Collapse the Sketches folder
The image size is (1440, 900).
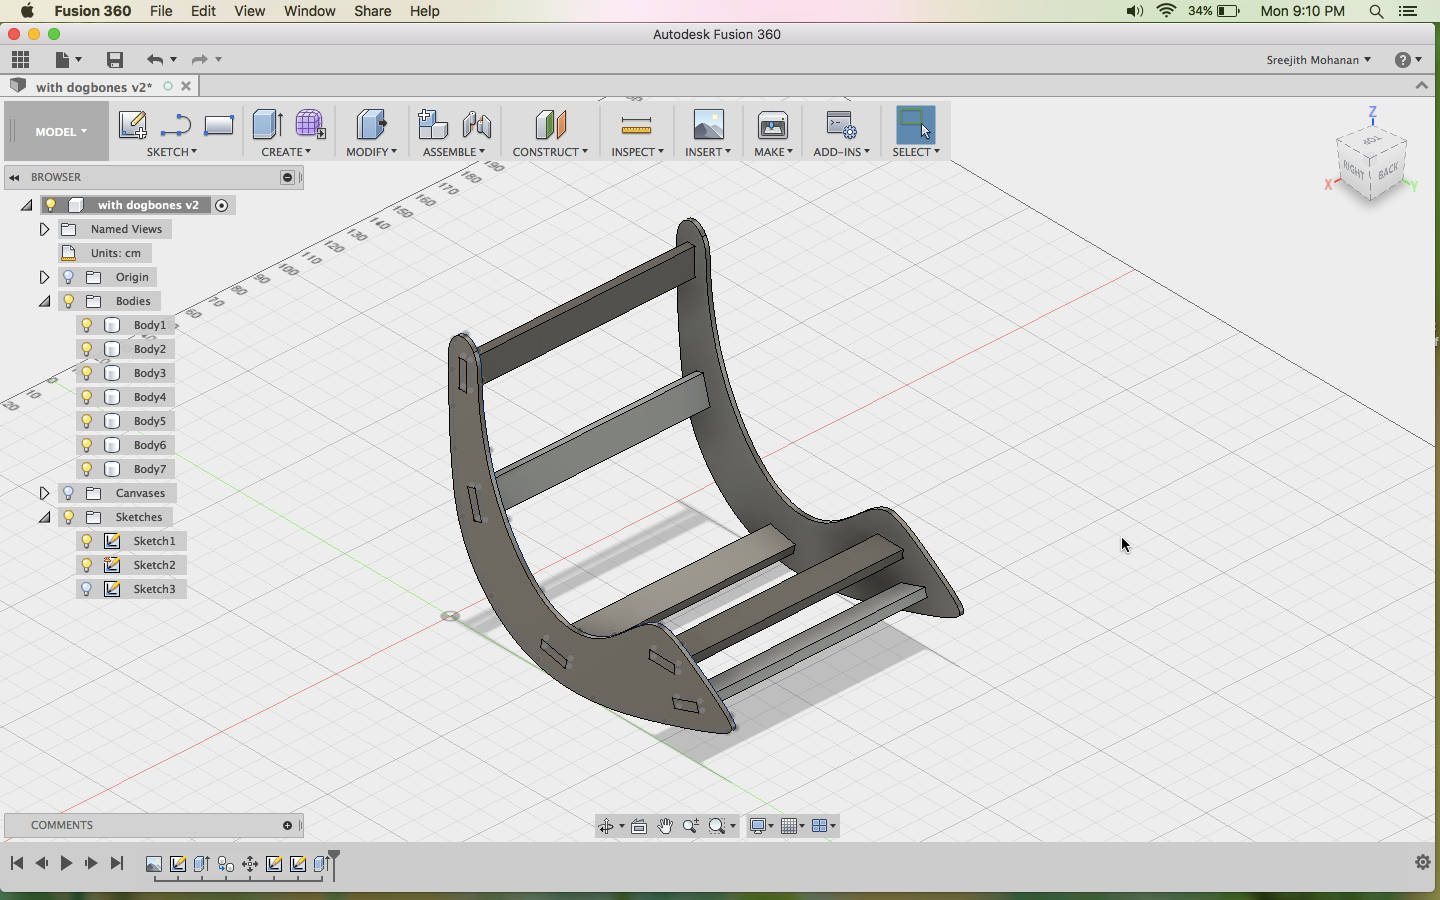click(44, 517)
